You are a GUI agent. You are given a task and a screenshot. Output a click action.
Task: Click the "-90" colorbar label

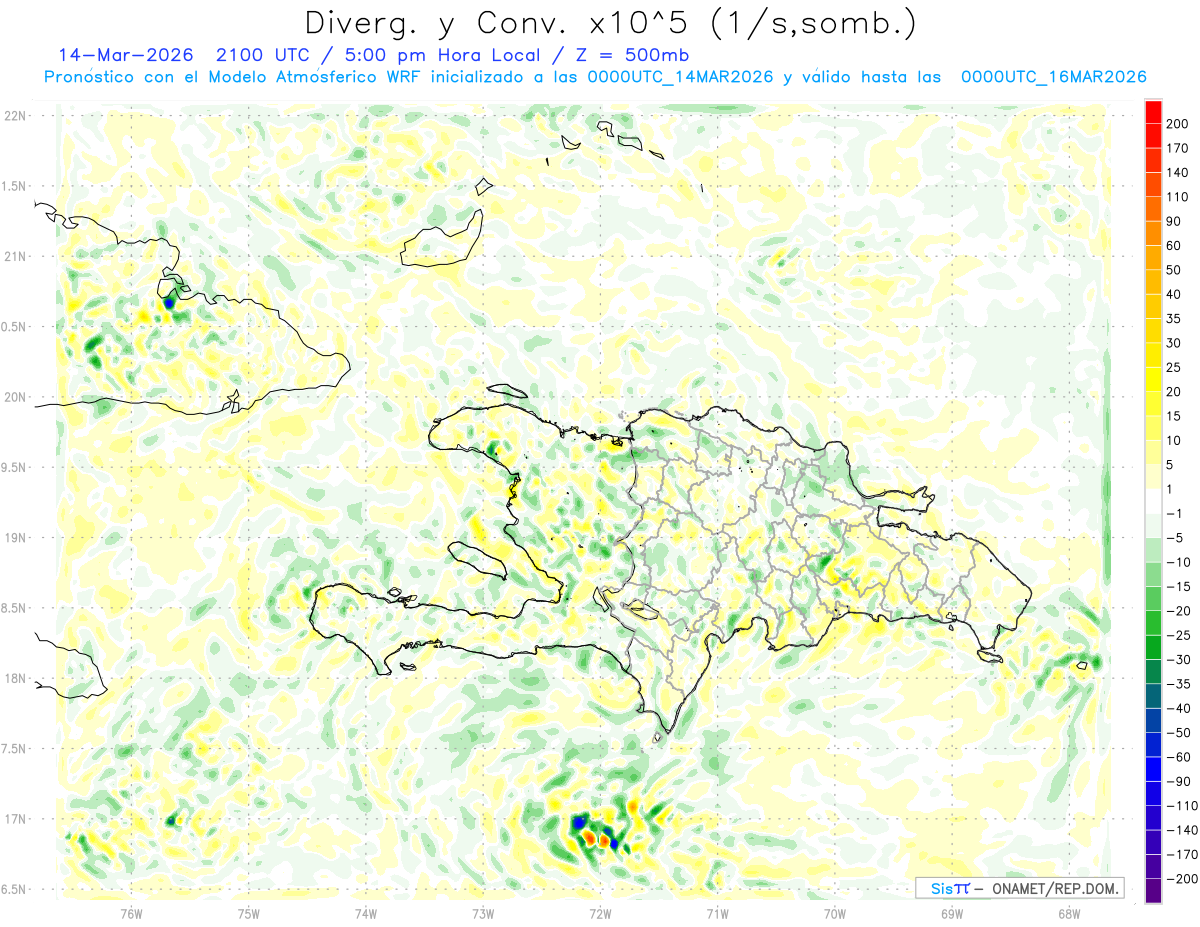pos(1181,781)
